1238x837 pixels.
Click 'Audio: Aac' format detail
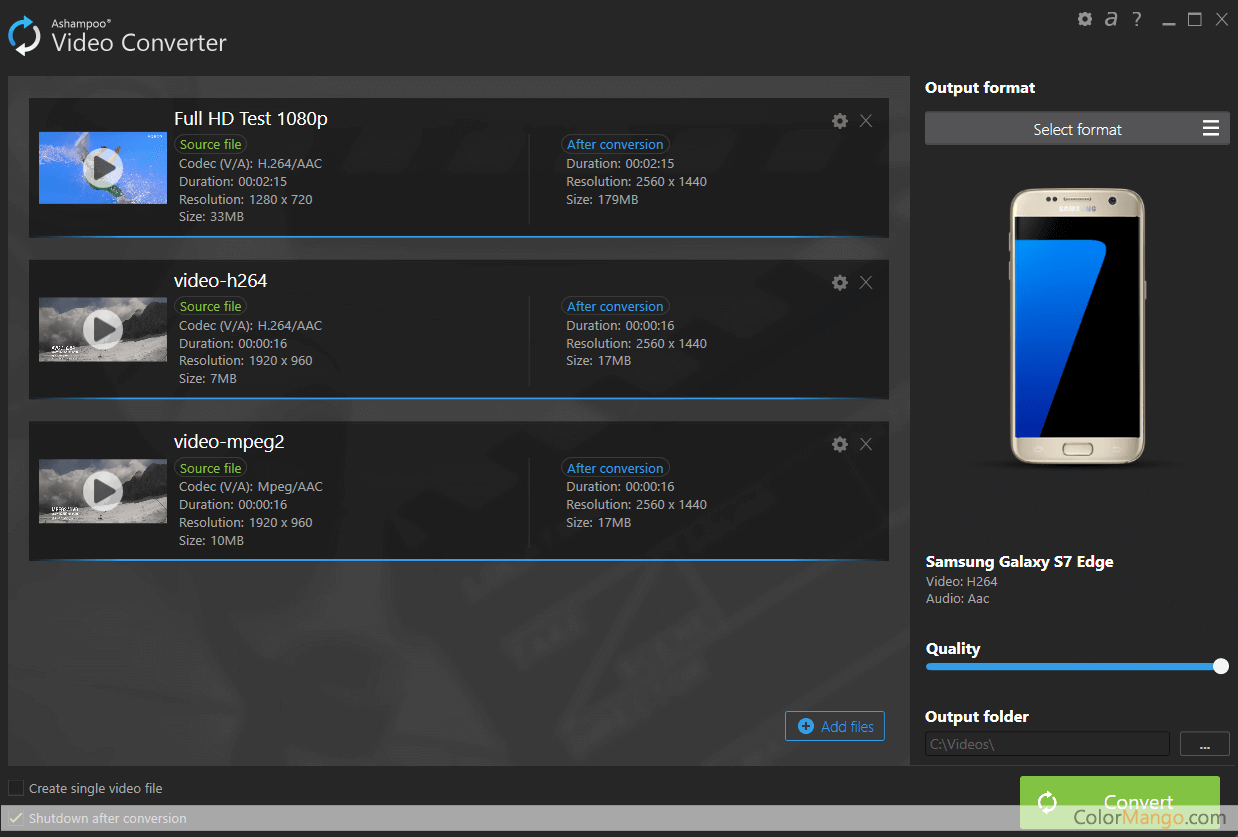coord(957,599)
